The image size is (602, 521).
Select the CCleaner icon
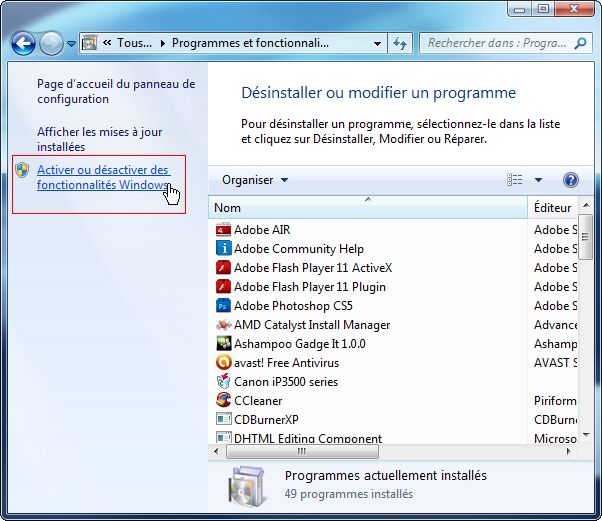click(223, 400)
